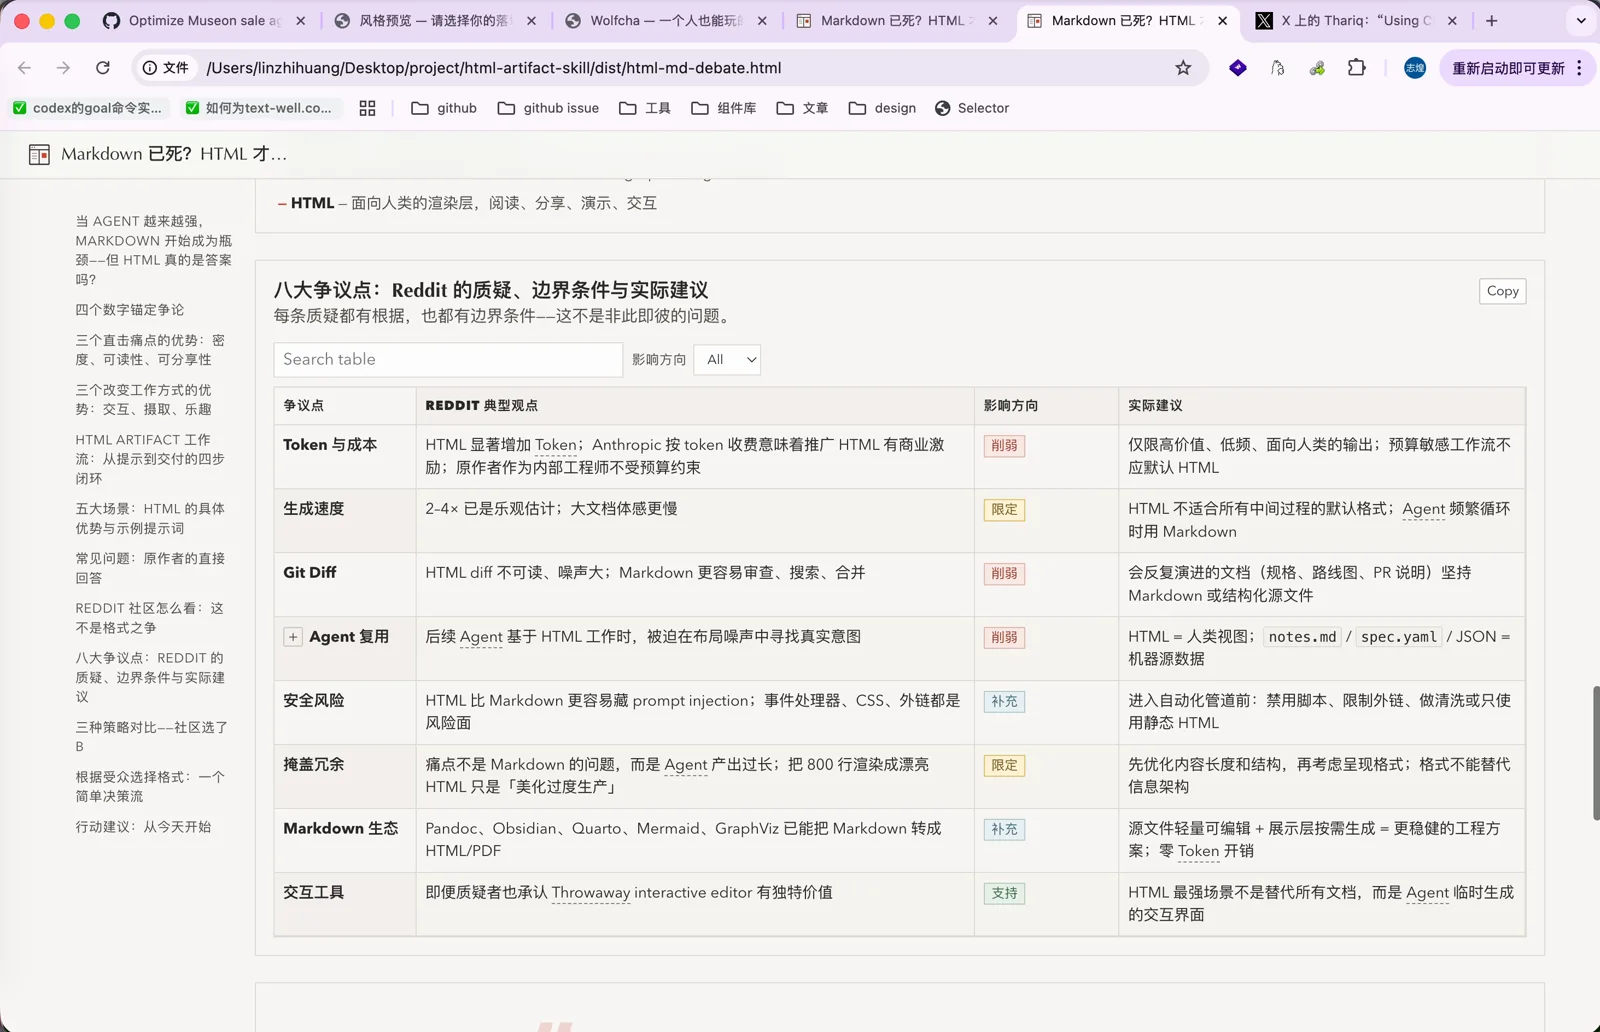Open the Chrome profile avatar
Image resolution: width=1600 pixels, height=1032 pixels.
[x=1415, y=68]
